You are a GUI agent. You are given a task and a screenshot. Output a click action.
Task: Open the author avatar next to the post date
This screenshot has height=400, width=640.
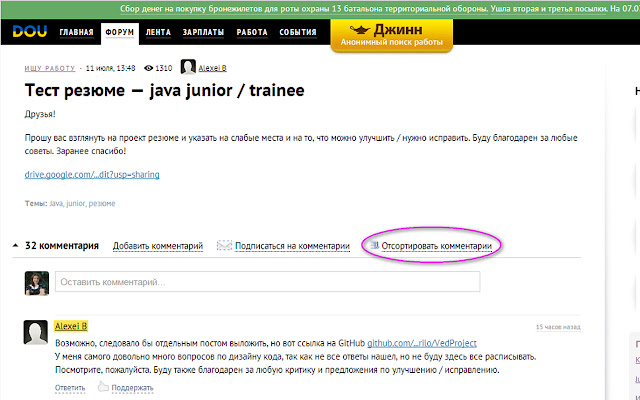point(188,67)
